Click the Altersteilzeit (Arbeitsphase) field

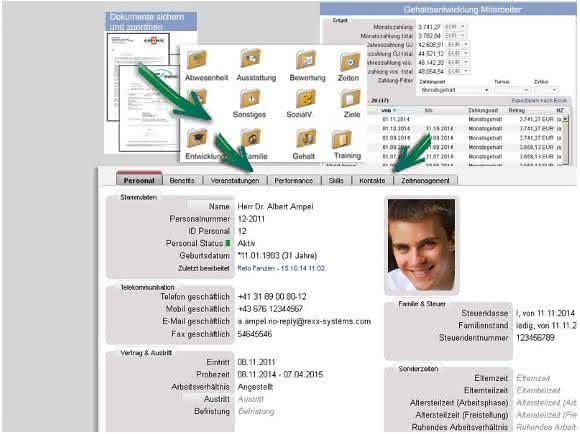(x=547, y=403)
